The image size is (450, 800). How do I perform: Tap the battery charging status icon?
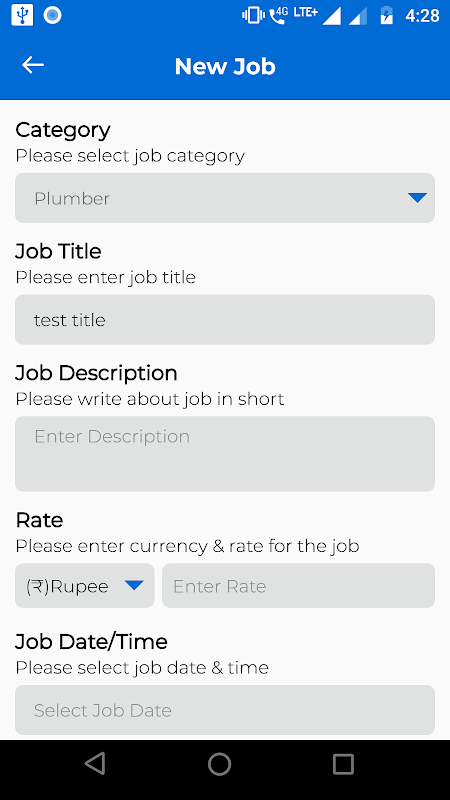point(387,15)
